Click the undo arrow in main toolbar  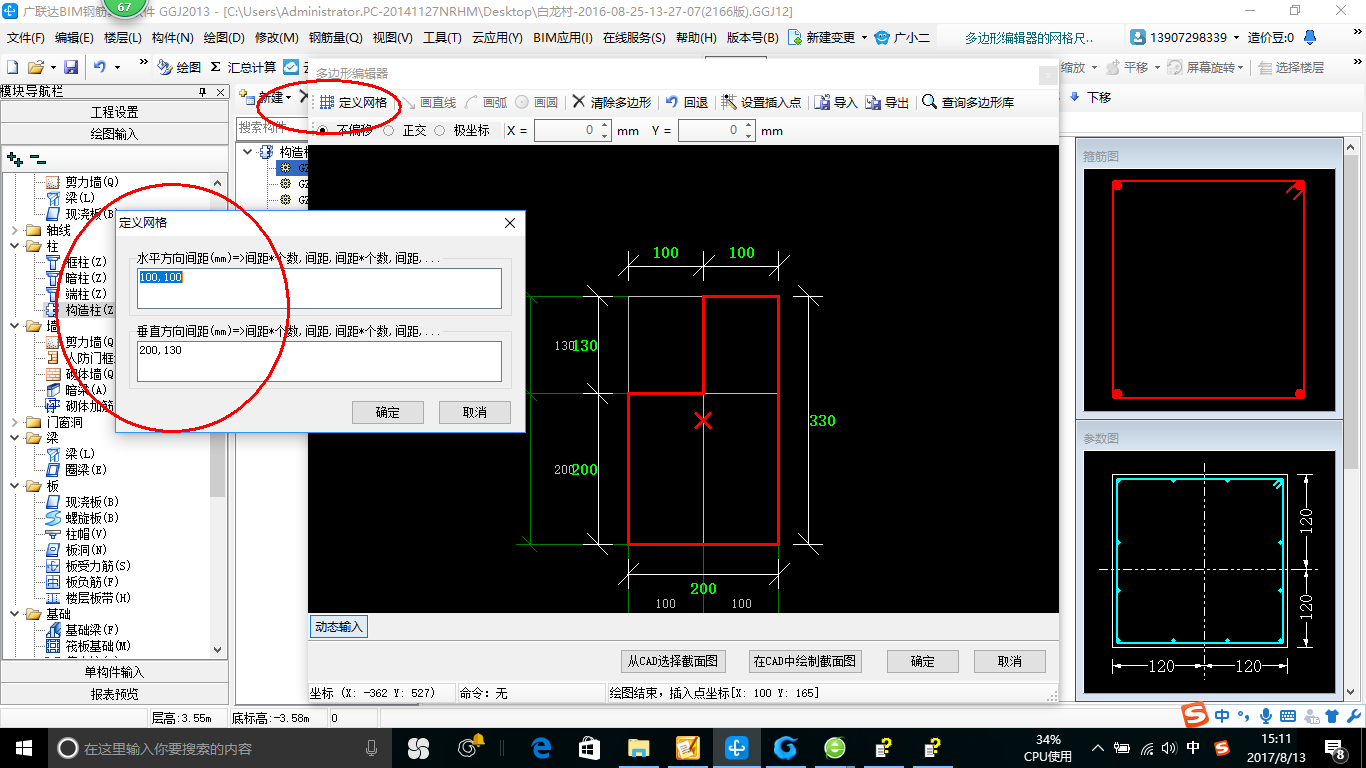pos(100,67)
